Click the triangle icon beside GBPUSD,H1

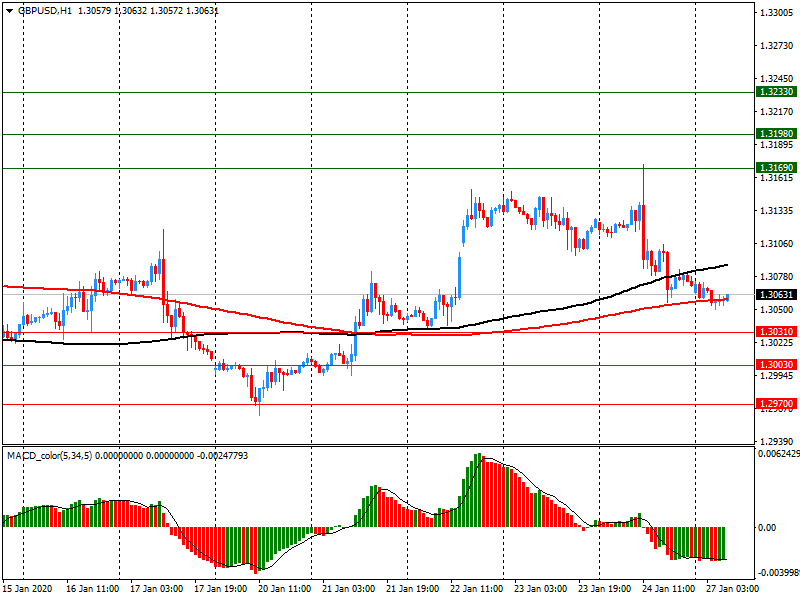coord(9,10)
